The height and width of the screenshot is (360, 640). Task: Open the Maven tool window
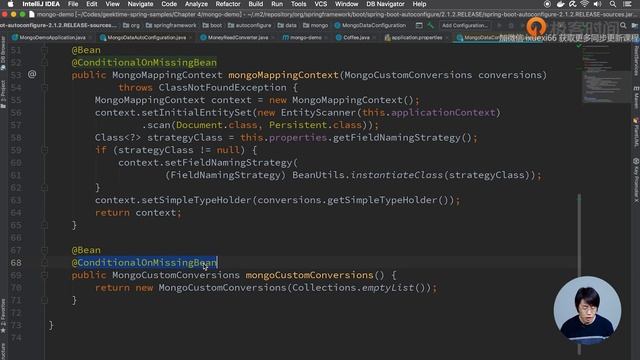point(636,97)
